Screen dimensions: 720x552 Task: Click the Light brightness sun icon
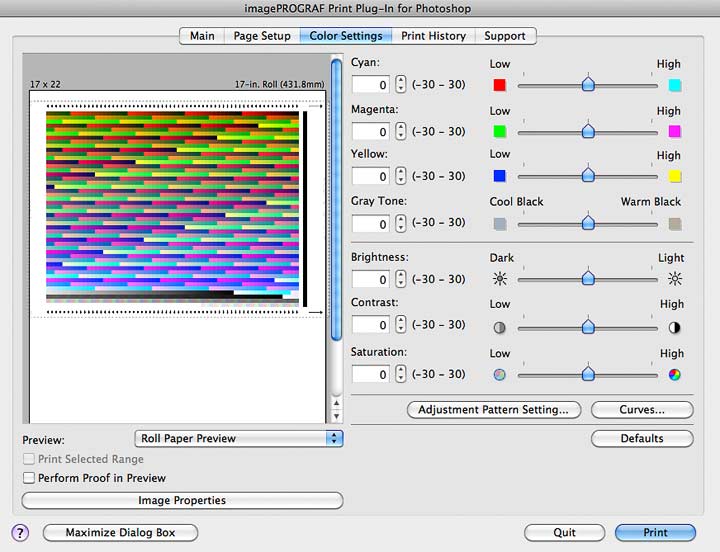click(675, 279)
